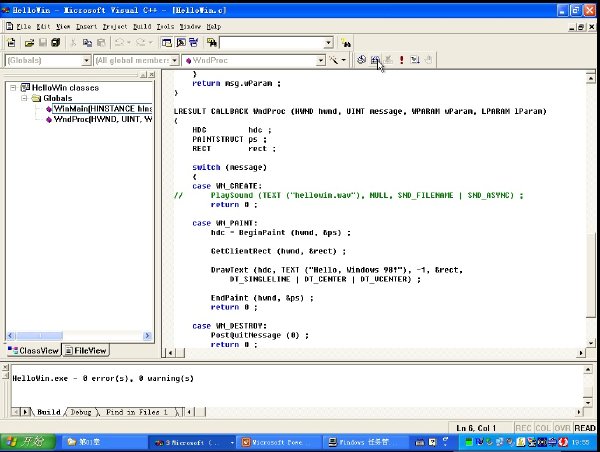
Task: Click the Paste clipboard icon
Action: click(101, 42)
